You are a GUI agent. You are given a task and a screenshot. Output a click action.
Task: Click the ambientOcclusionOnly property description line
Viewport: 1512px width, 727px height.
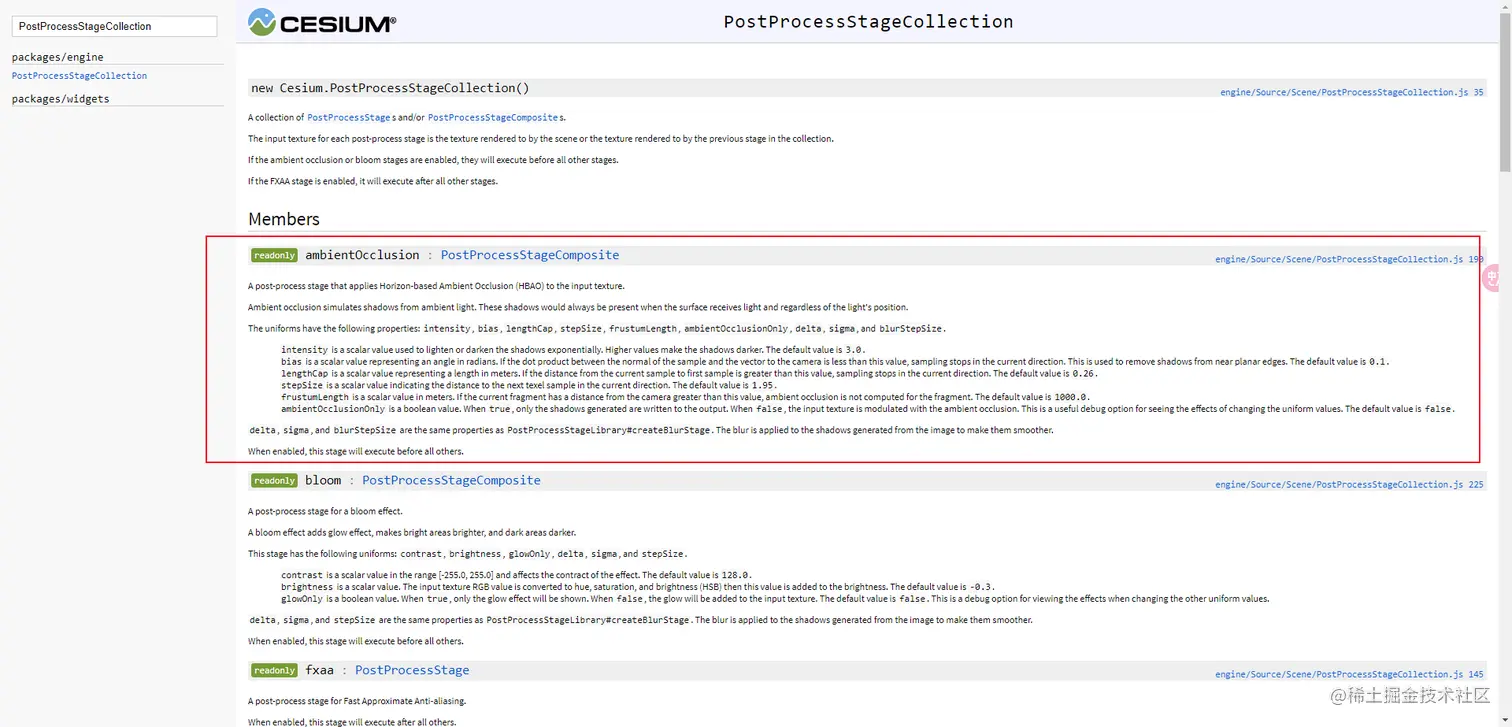(868, 409)
